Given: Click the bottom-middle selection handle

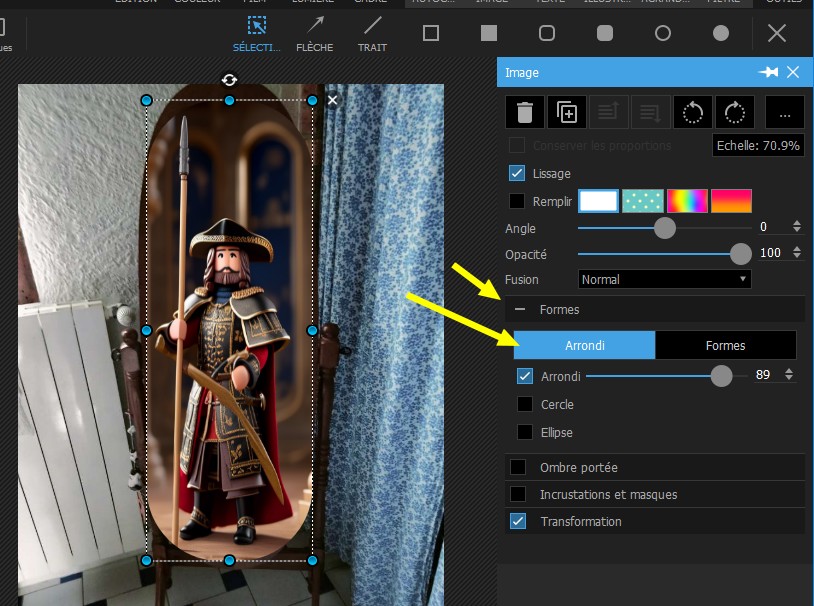Looking at the screenshot, I should [229, 560].
